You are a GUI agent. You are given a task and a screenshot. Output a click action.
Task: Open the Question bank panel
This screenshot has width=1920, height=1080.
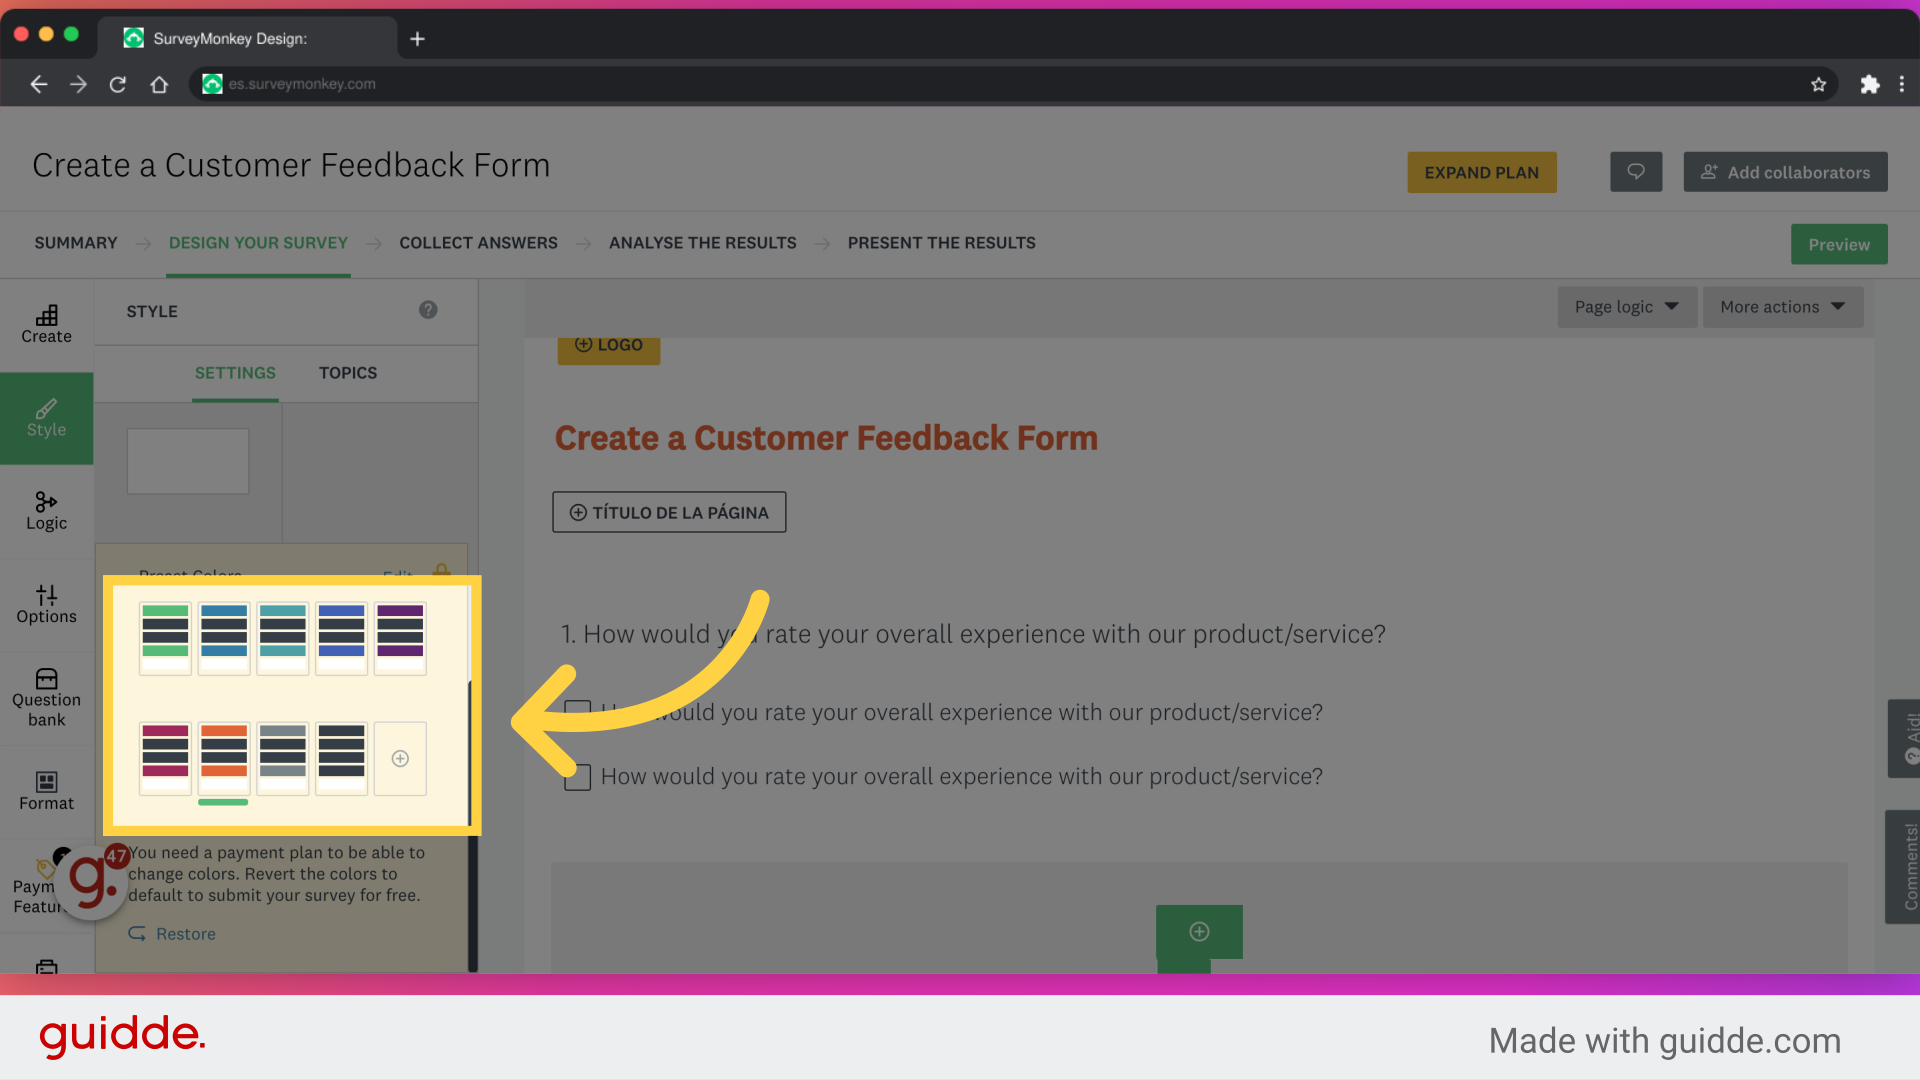[x=46, y=698]
